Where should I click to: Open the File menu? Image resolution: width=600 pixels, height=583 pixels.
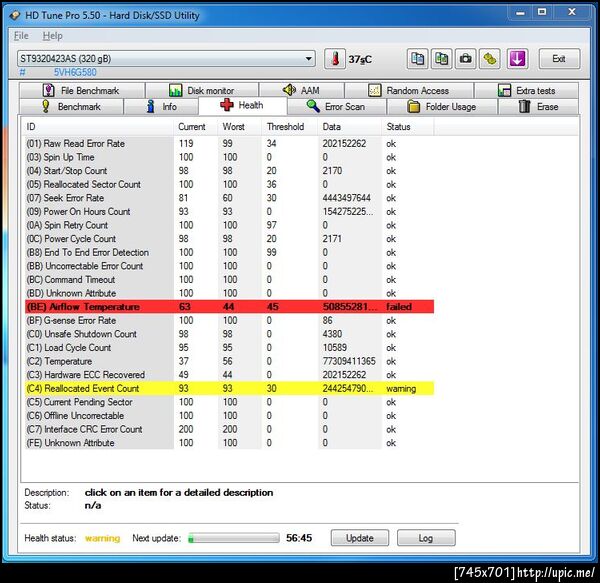(21, 36)
